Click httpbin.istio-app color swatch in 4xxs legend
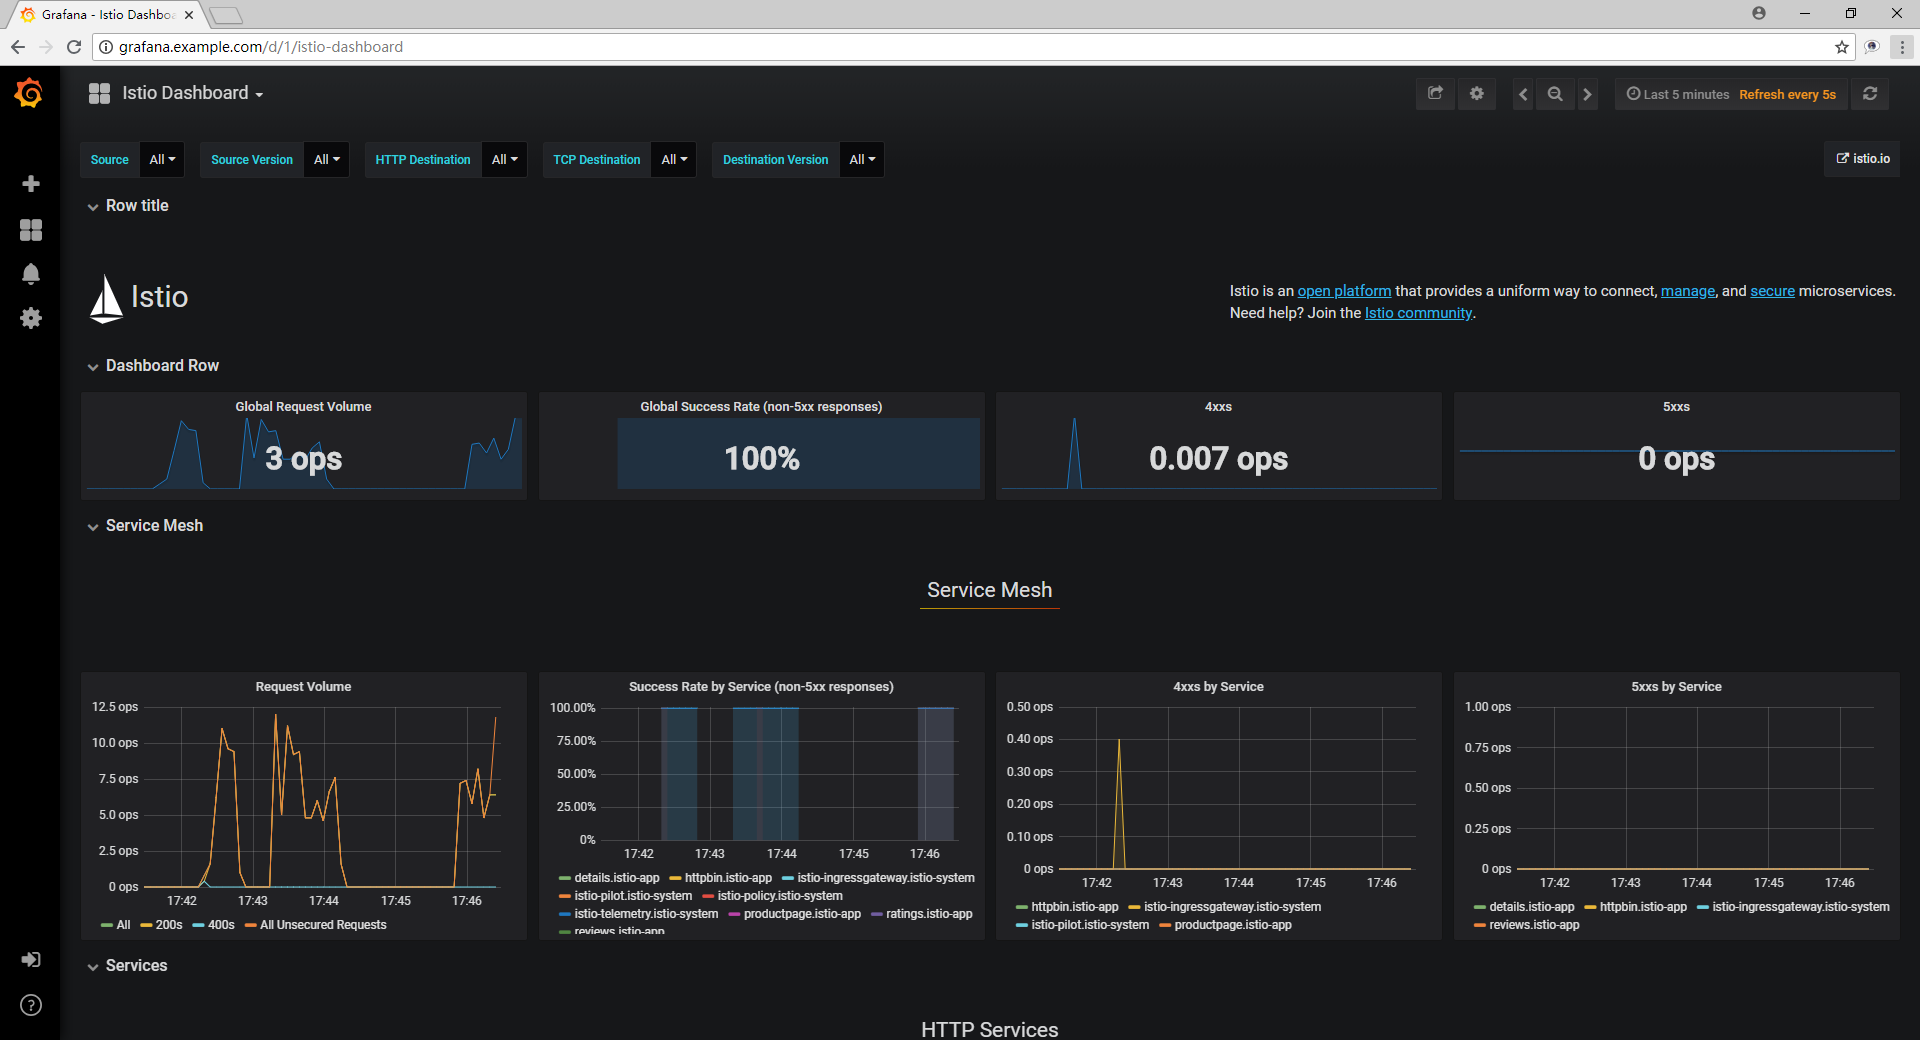 click(1022, 908)
